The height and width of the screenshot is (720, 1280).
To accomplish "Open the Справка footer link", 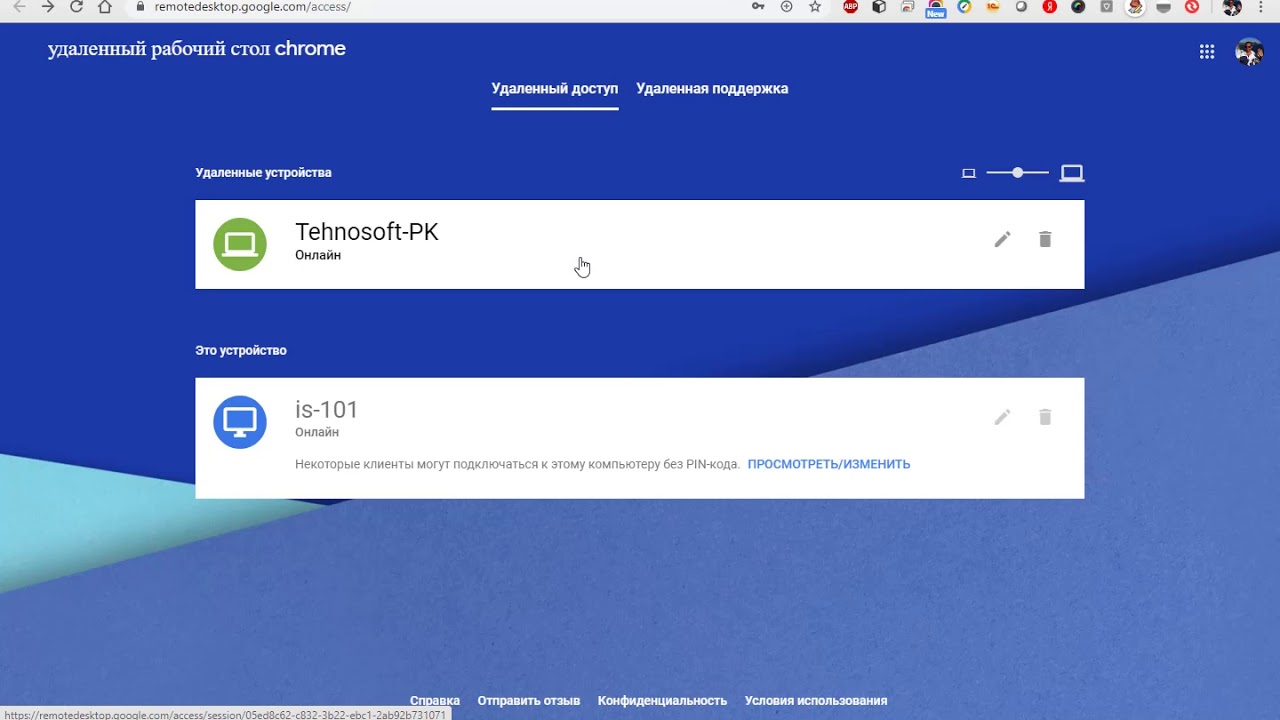I will click(x=435, y=701).
